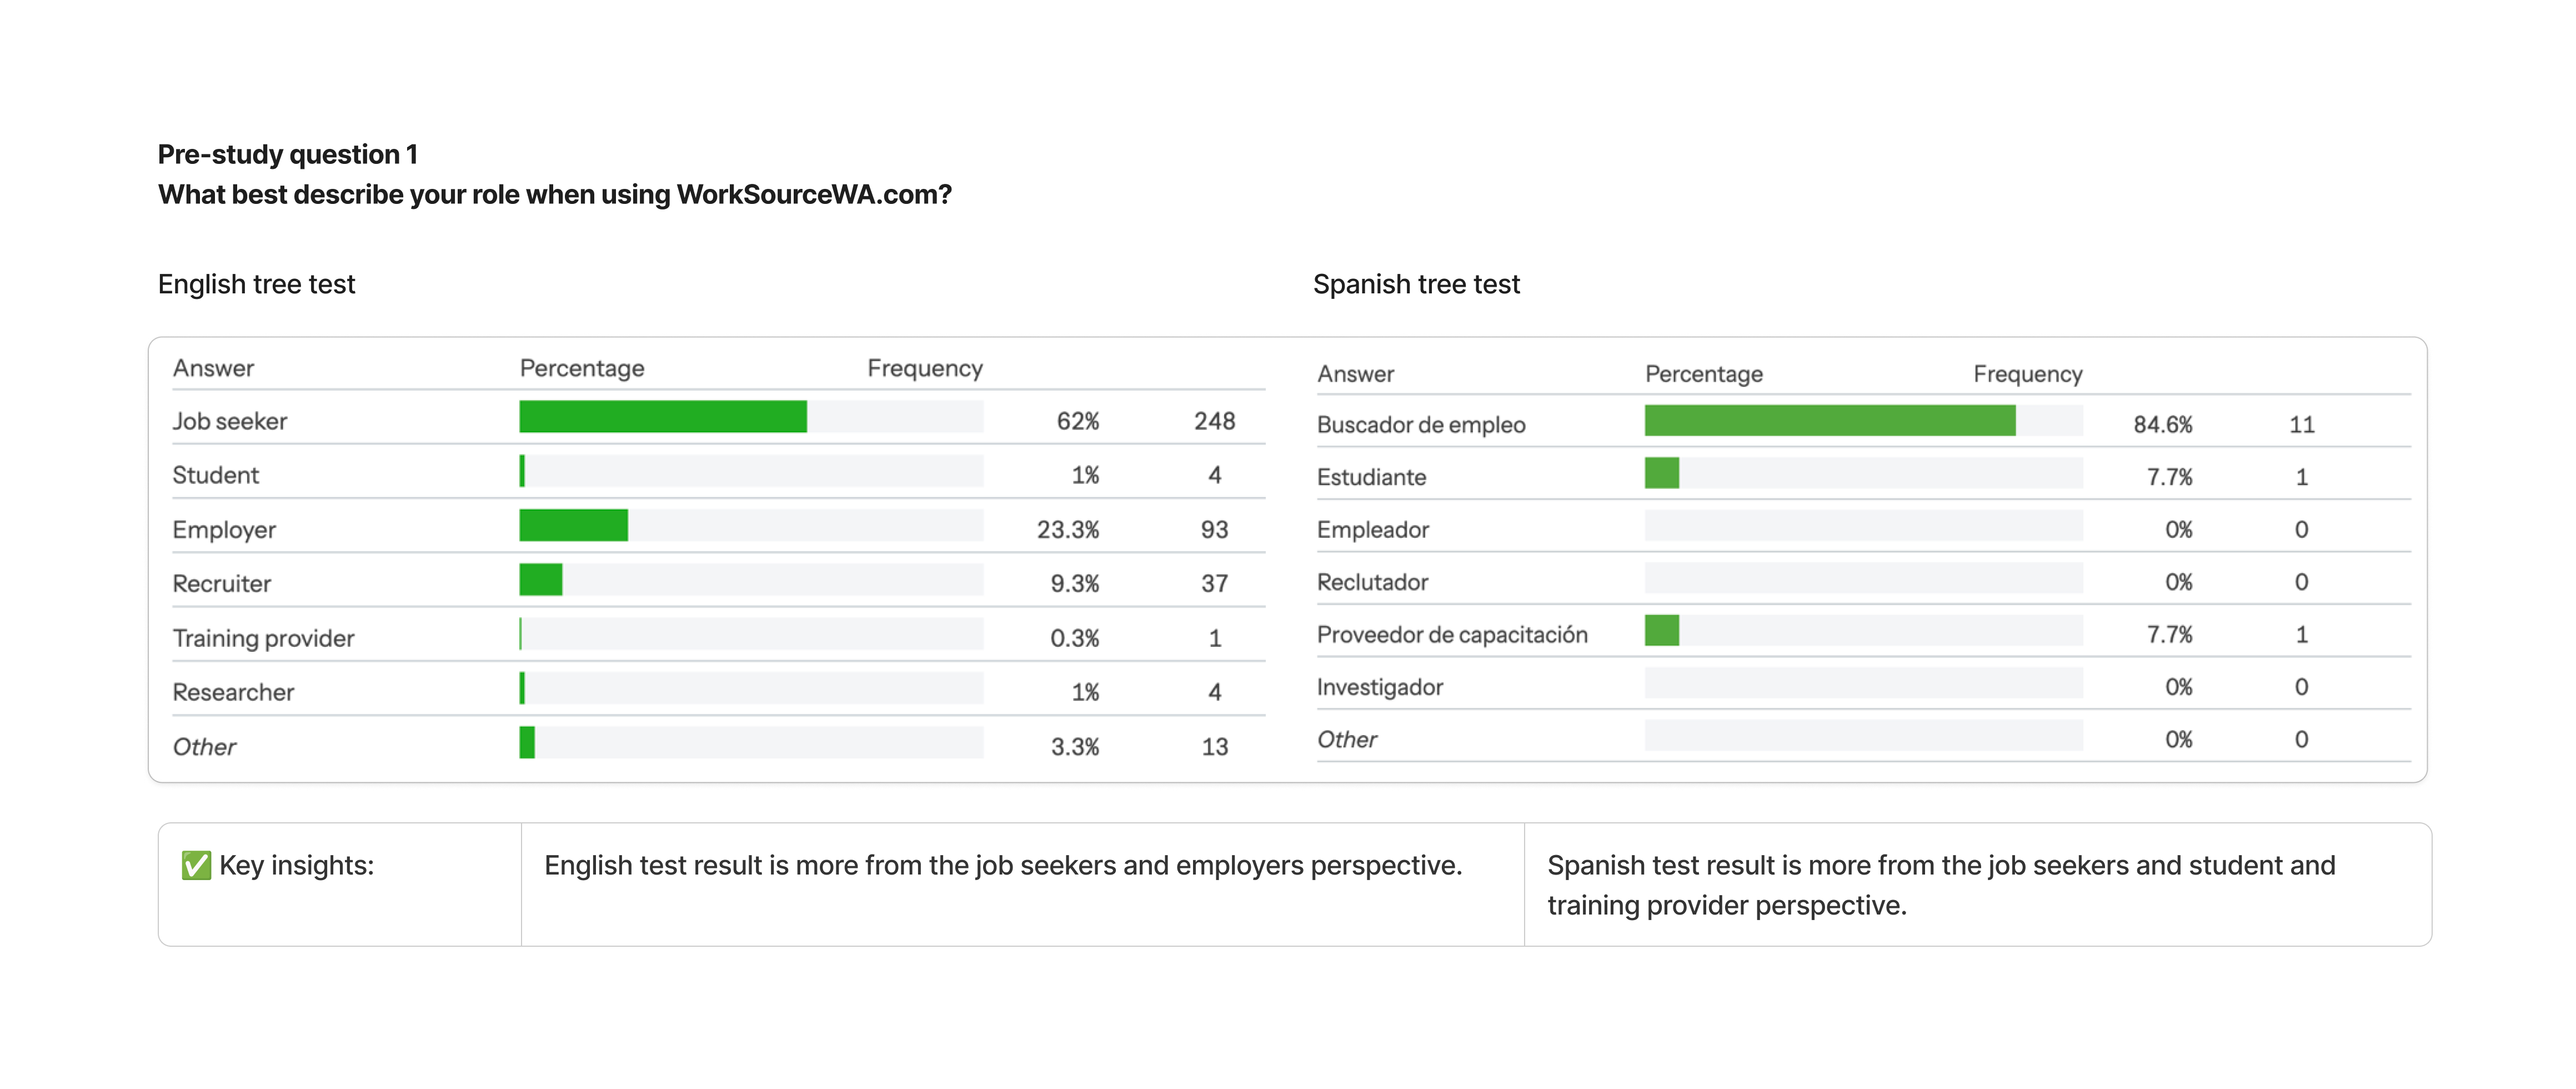Click the English table Percentage column header
The height and width of the screenshot is (1089, 2576).
pyautogui.click(x=581, y=368)
